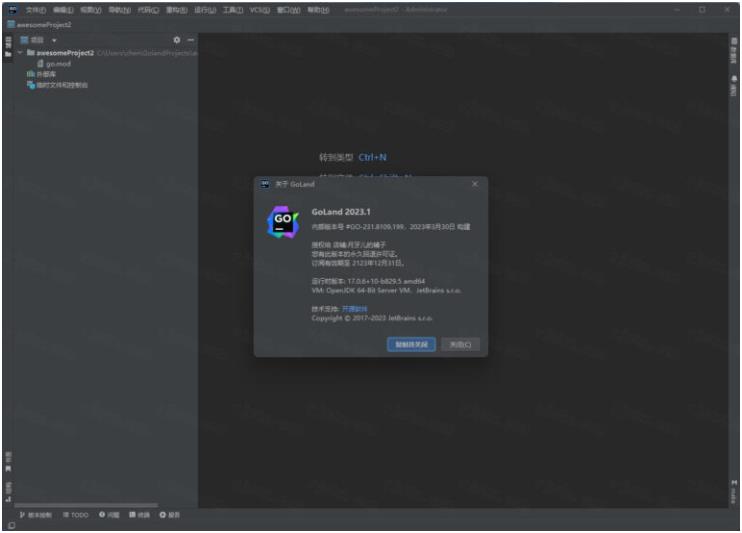The image size is (742, 533).
Task: Click the External Libraries bar-chart icon
Action: pyautogui.click(x=31, y=74)
